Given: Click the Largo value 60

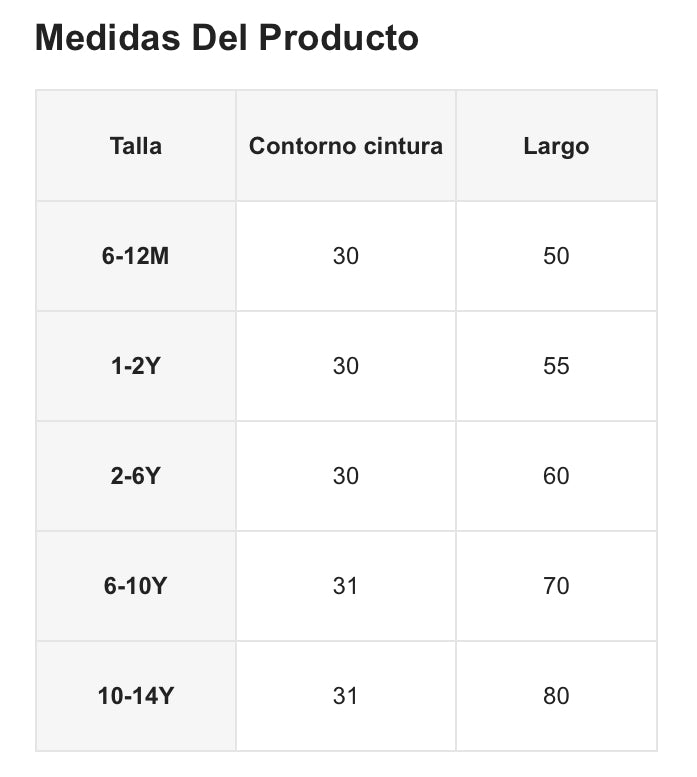Looking at the screenshot, I should (556, 476).
